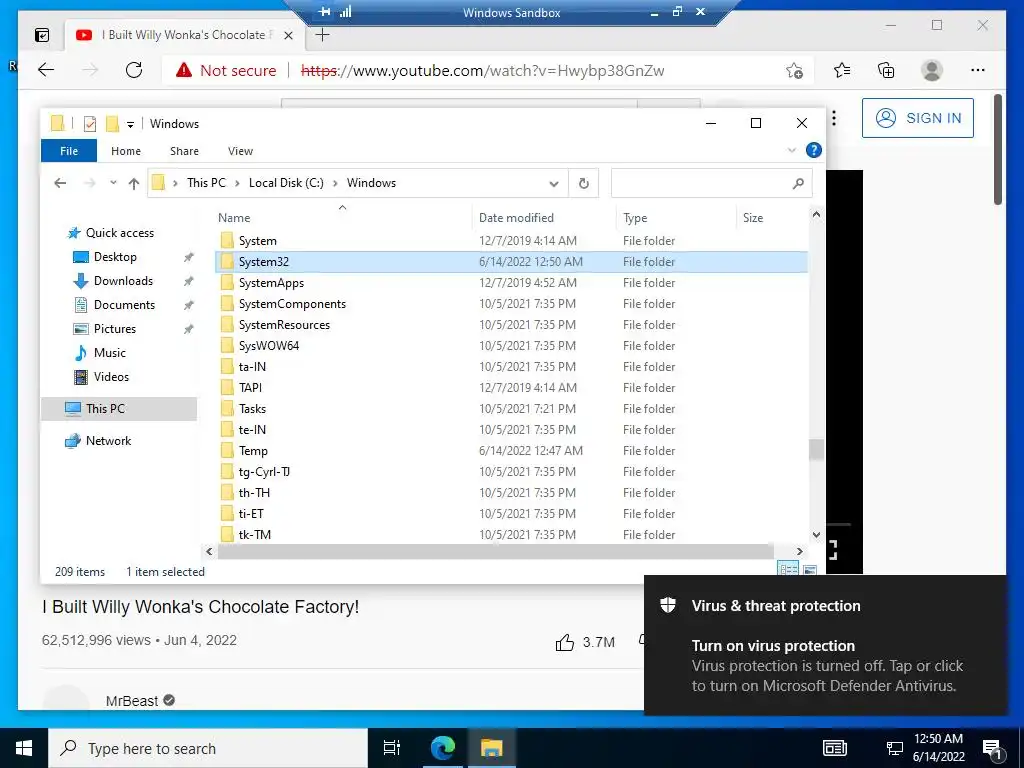The width and height of the screenshot is (1024, 768).
Task: Click the Properties quick access toolbar icon
Action: pos(90,123)
